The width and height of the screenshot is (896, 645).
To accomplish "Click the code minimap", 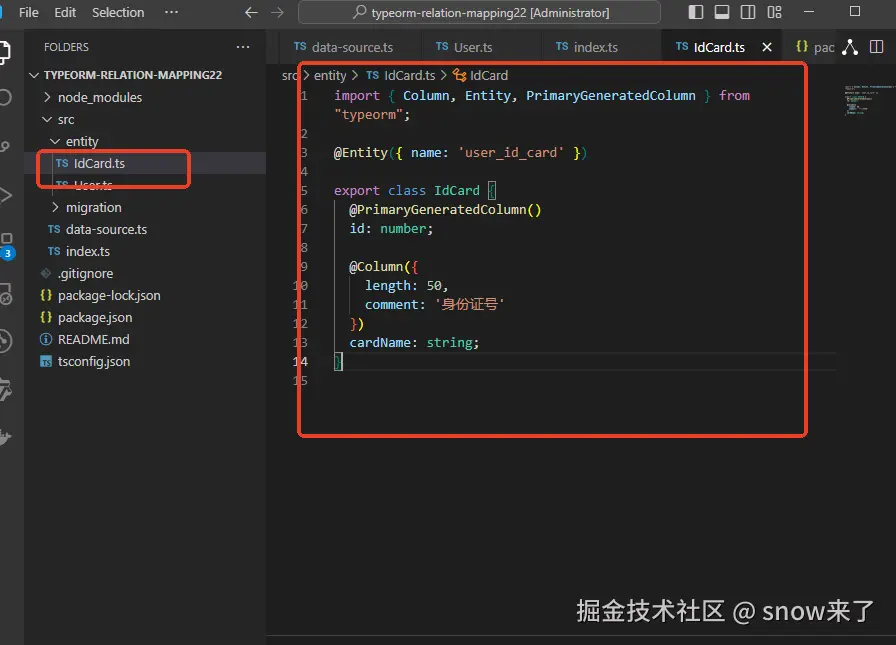I will (867, 100).
